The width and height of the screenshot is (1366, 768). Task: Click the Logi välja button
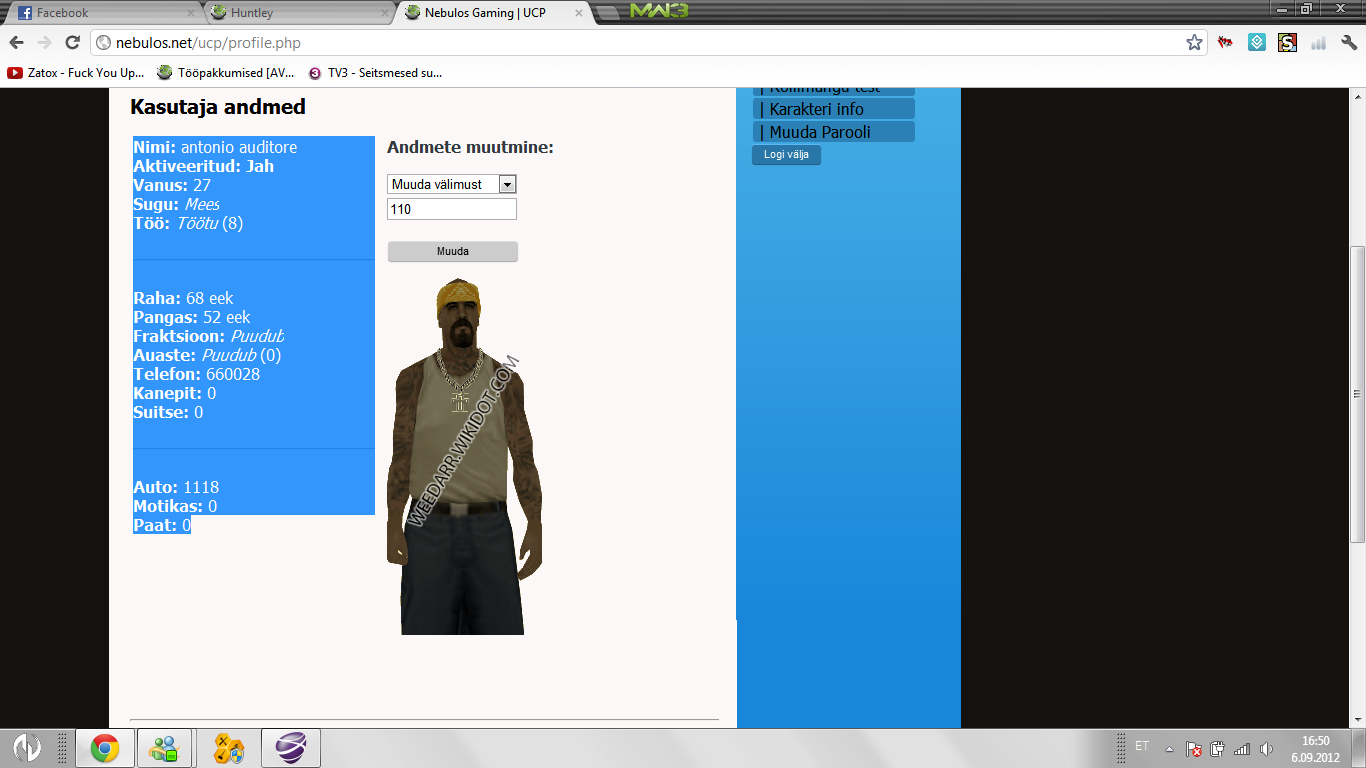[x=786, y=155]
